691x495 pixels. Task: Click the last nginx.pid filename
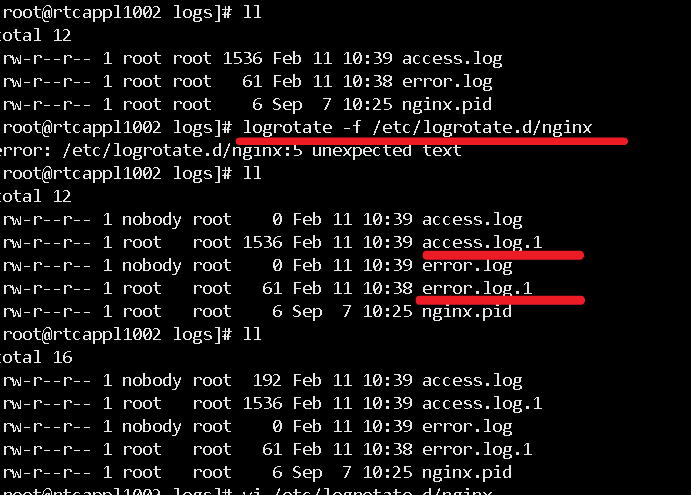(x=467, y=473)
